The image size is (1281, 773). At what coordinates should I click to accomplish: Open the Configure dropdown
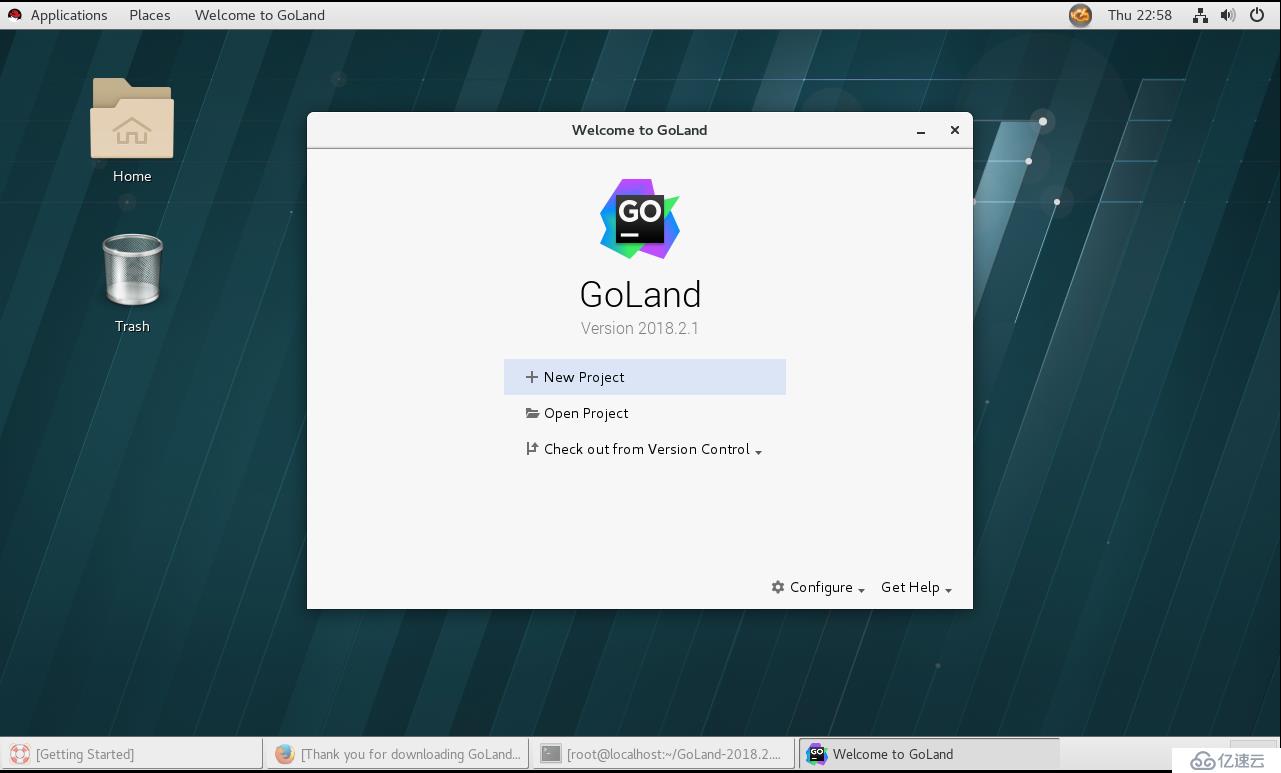tap(818, 587)
